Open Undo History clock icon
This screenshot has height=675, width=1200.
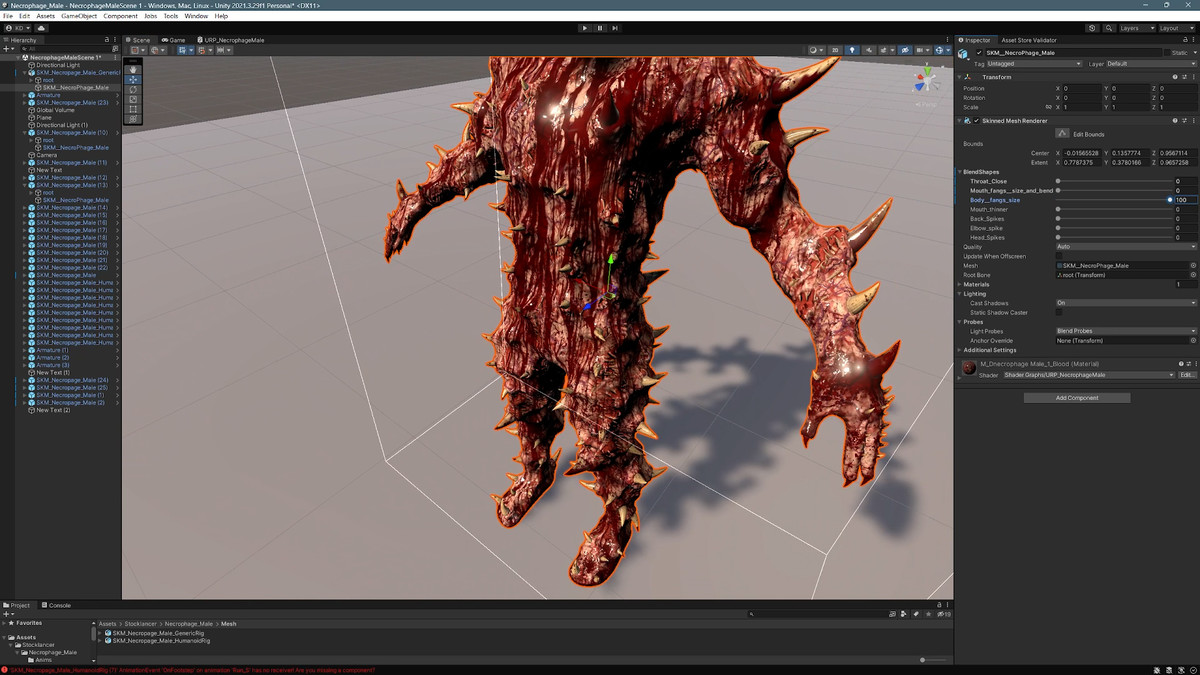1092,28
